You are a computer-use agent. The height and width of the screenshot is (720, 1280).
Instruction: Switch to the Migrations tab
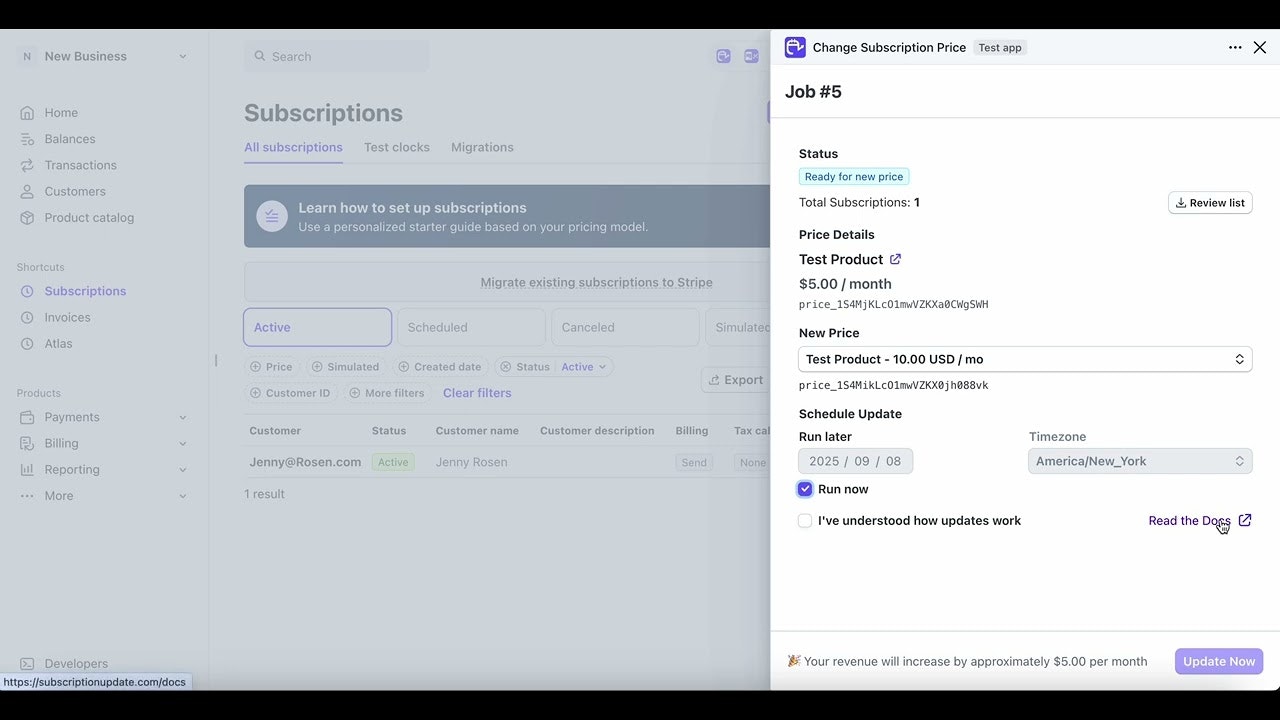point(482,147)
